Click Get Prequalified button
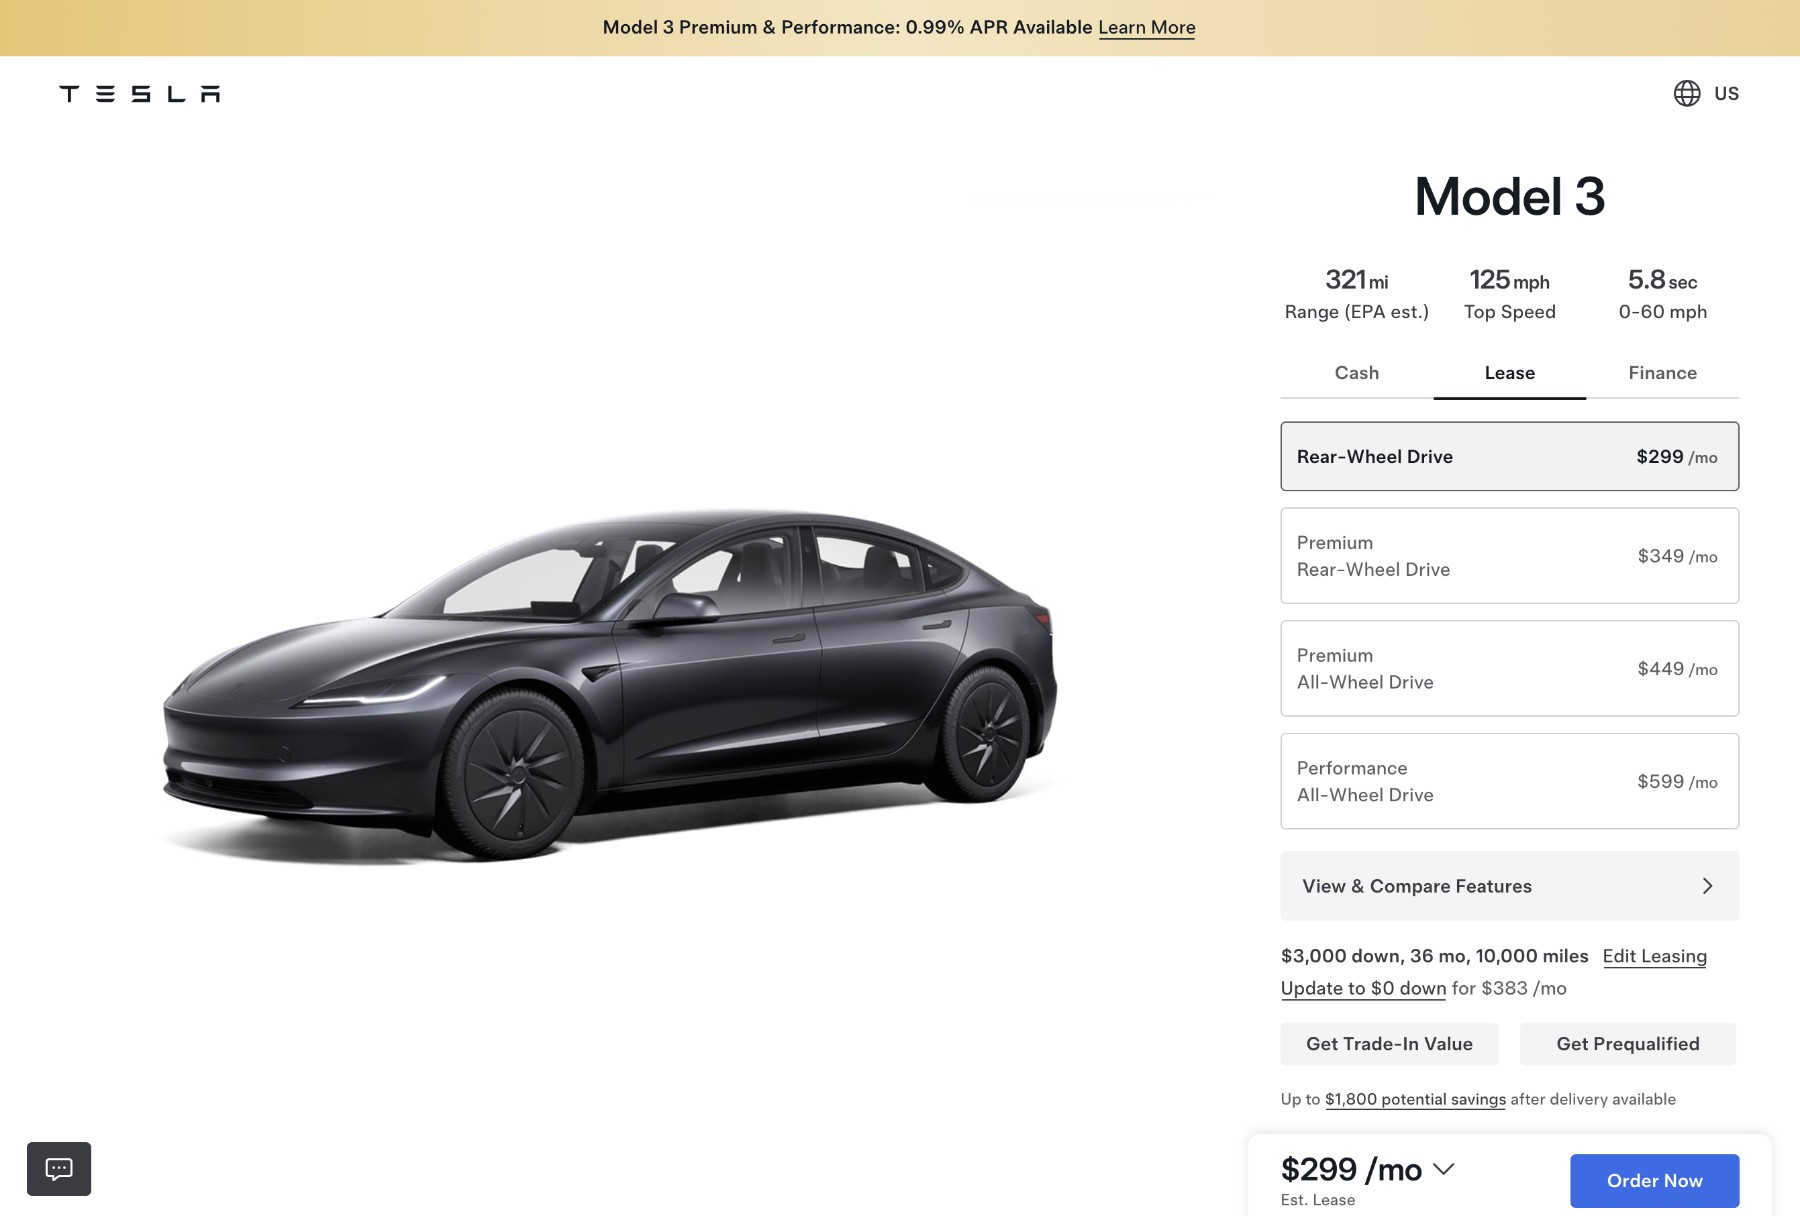1800x1216 pixels. [1627, 1044]
